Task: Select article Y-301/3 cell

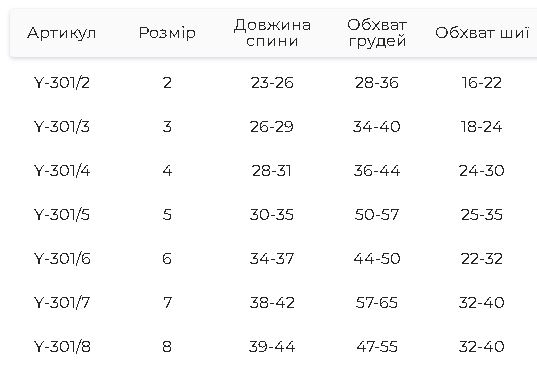Action: click(62, 127)
